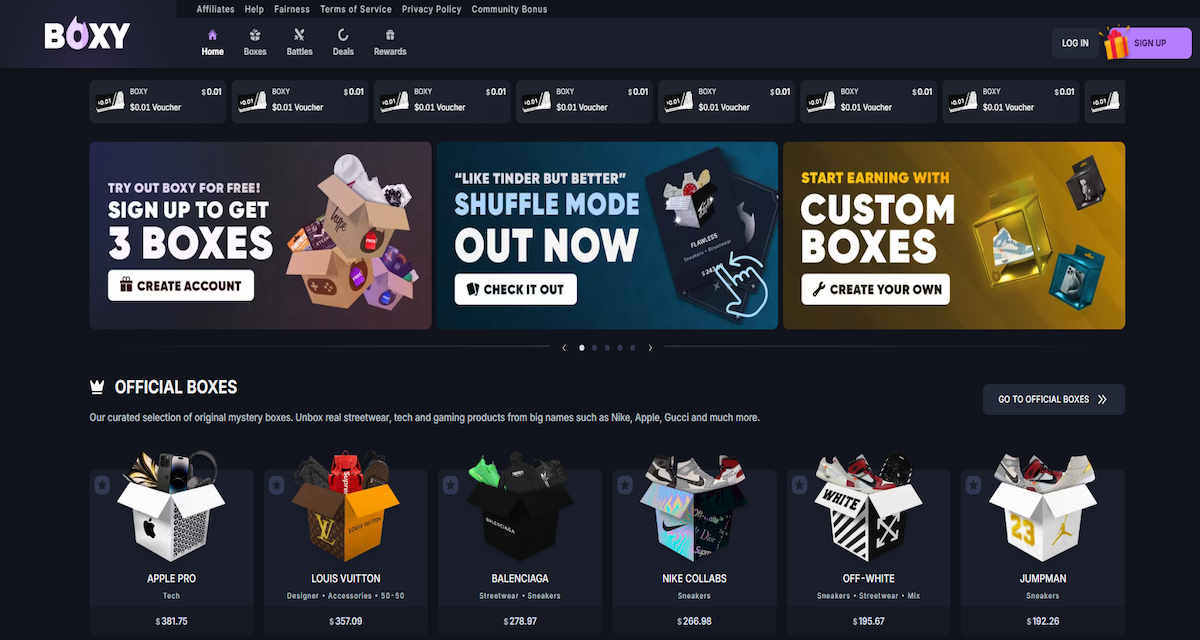Go to previous banner slide arrow

(x=564, y=348)
